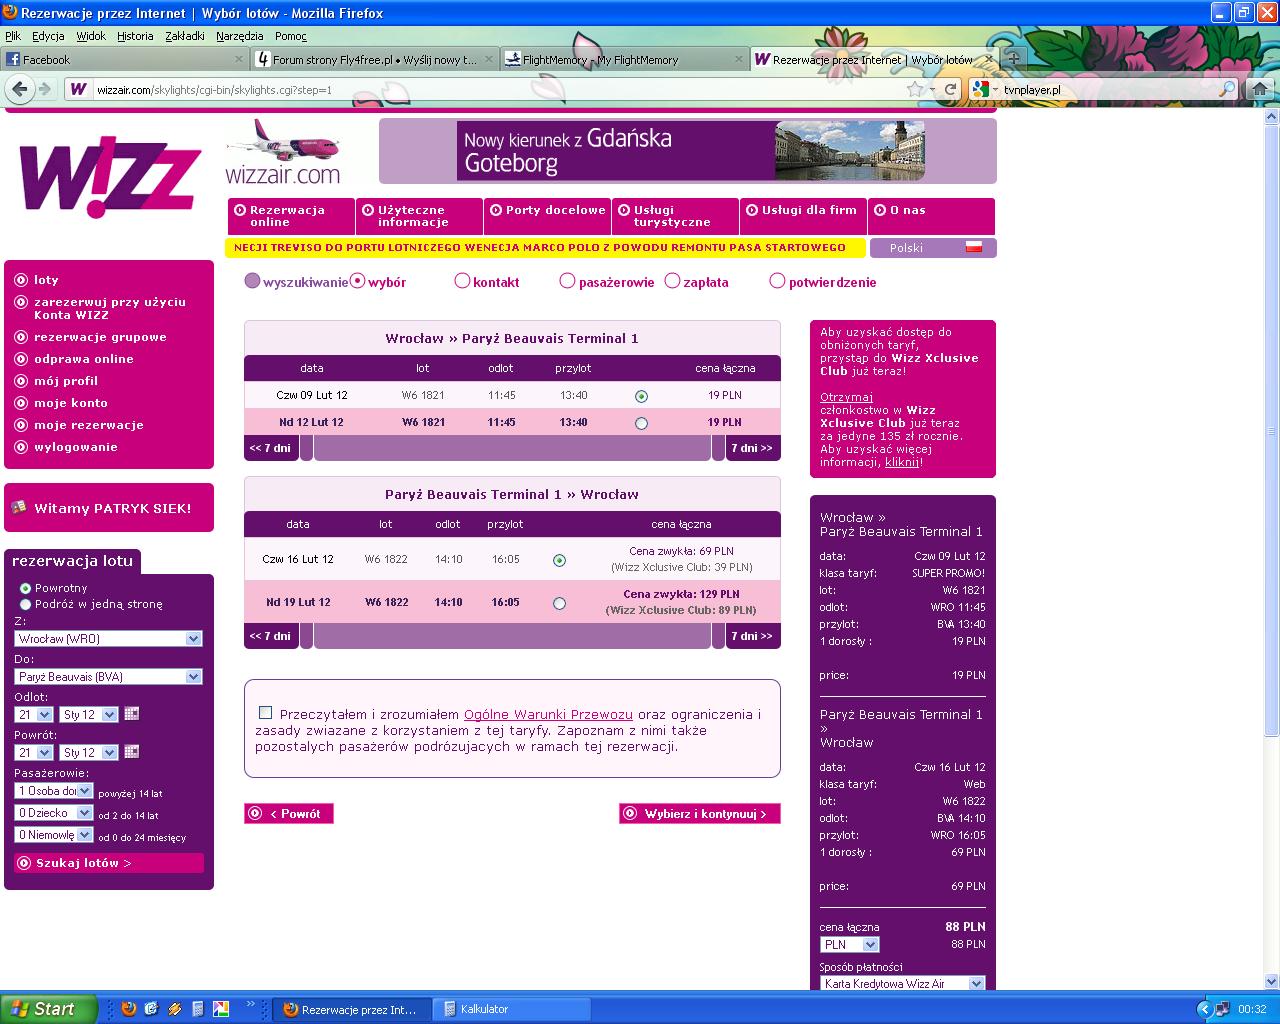
Task: Open the Plik menu
Action: (x=13, y=36)
